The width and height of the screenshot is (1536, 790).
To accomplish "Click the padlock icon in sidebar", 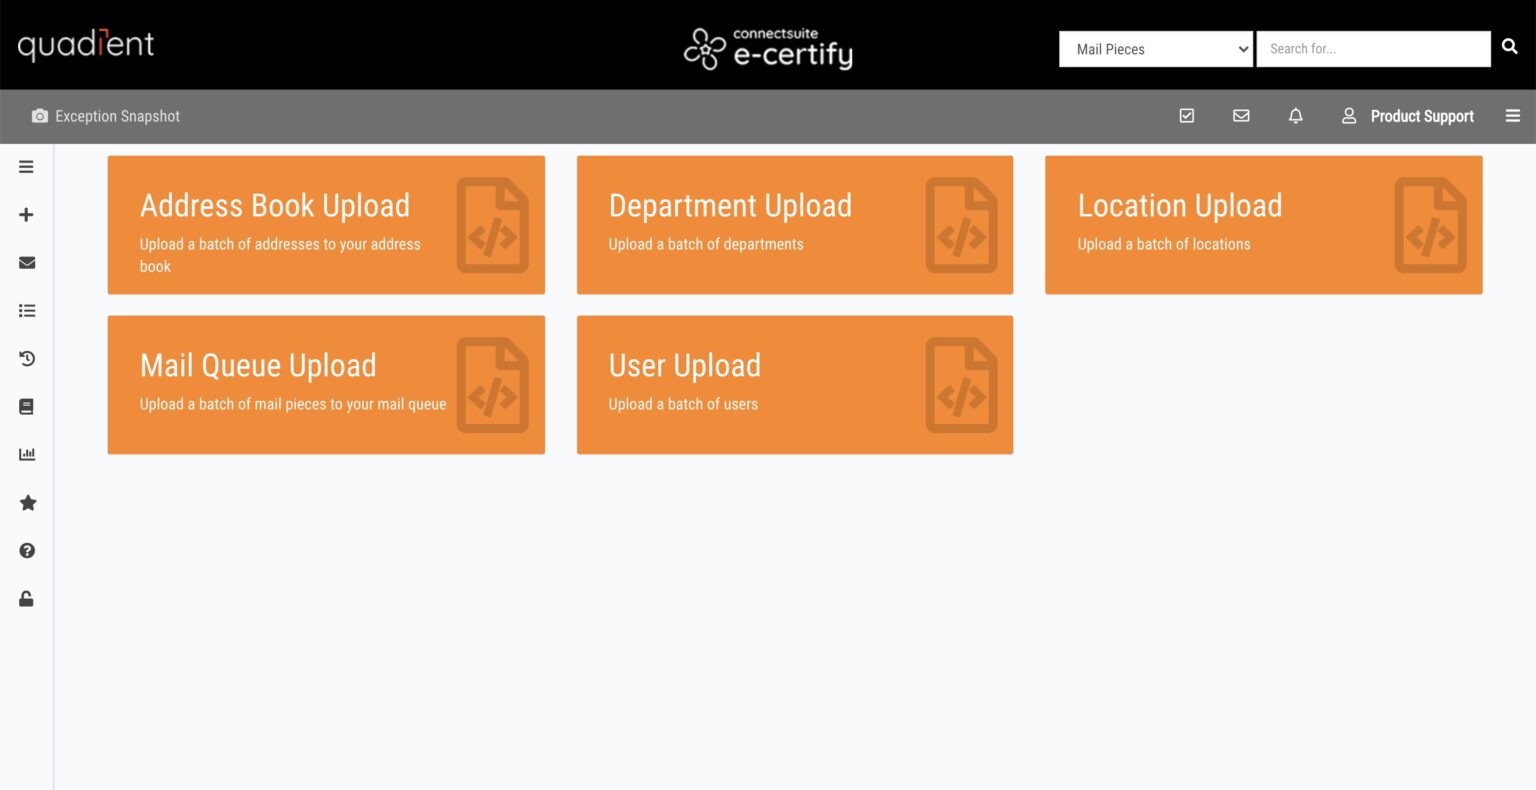I will [26, 598].
